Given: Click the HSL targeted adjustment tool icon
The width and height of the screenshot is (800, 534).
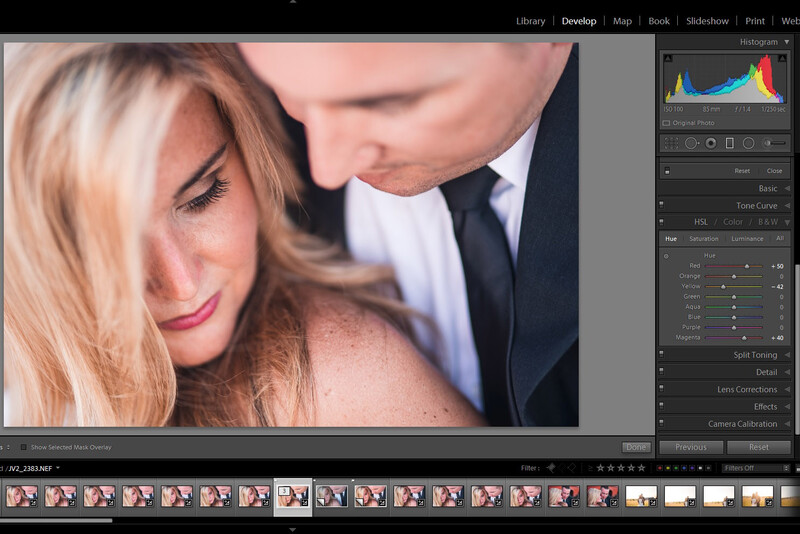Looking at the screenshot, I should tap(666, 256).
